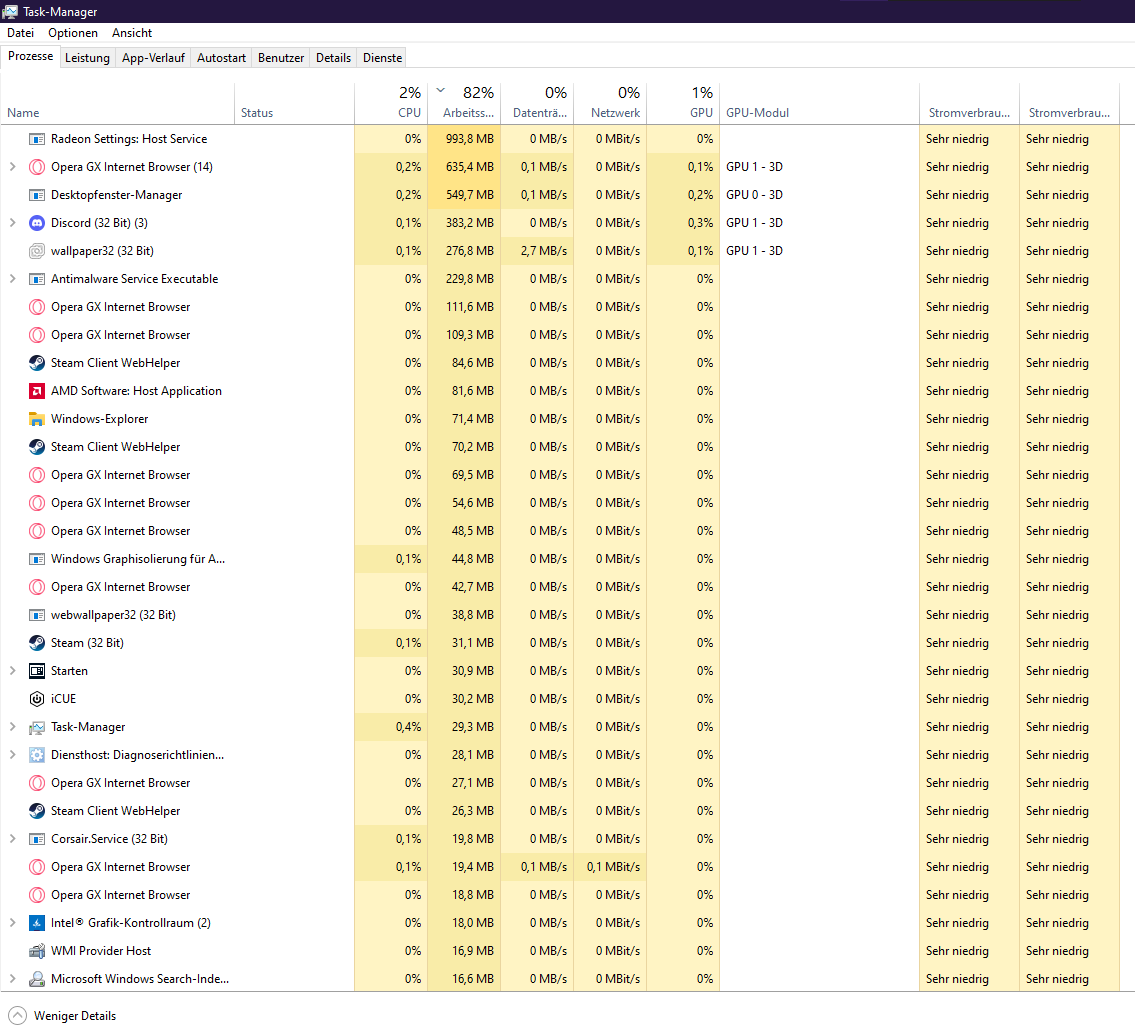Click the wallpaper32 process icon
Image resolution: width=1135 pixels, height=1035 pixels.
(37, 251)
